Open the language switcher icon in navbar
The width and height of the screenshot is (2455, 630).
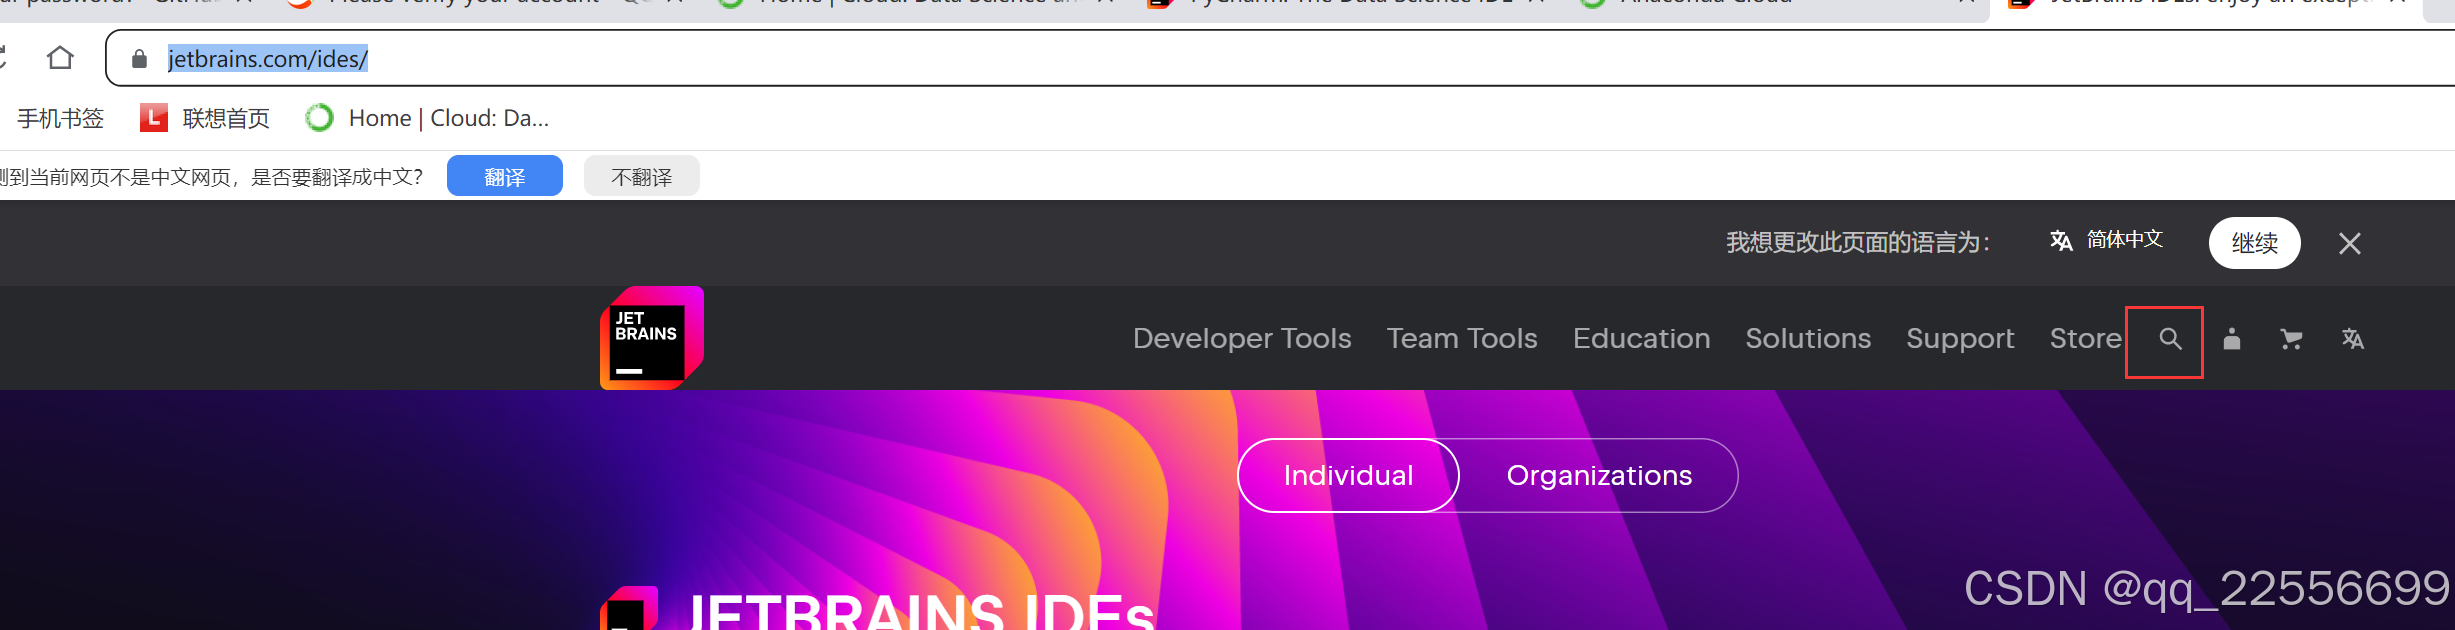click(x=2352, y=339)
